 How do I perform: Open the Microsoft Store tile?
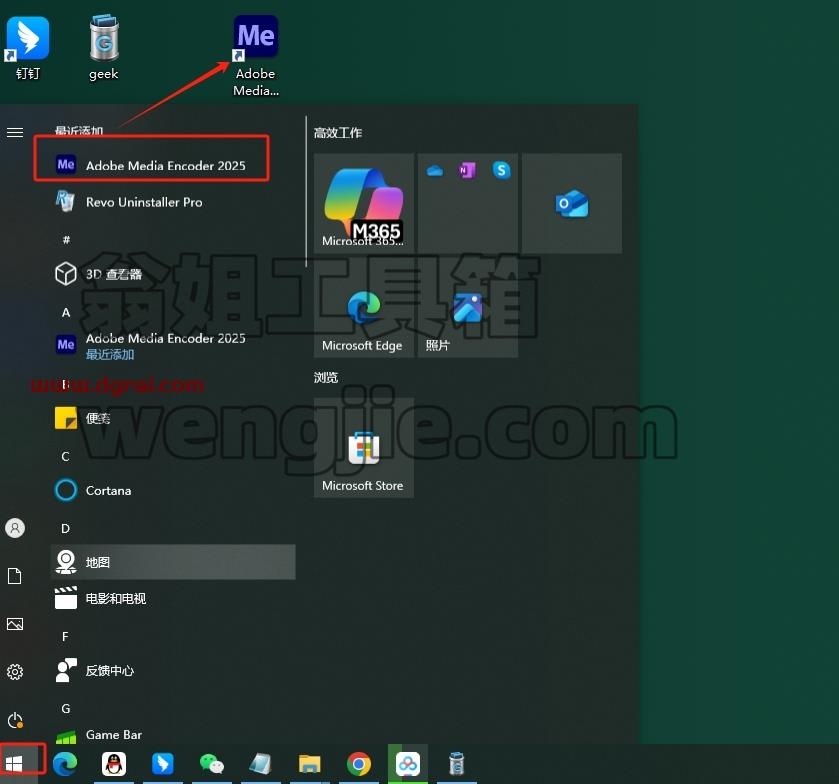click(363, 447)
